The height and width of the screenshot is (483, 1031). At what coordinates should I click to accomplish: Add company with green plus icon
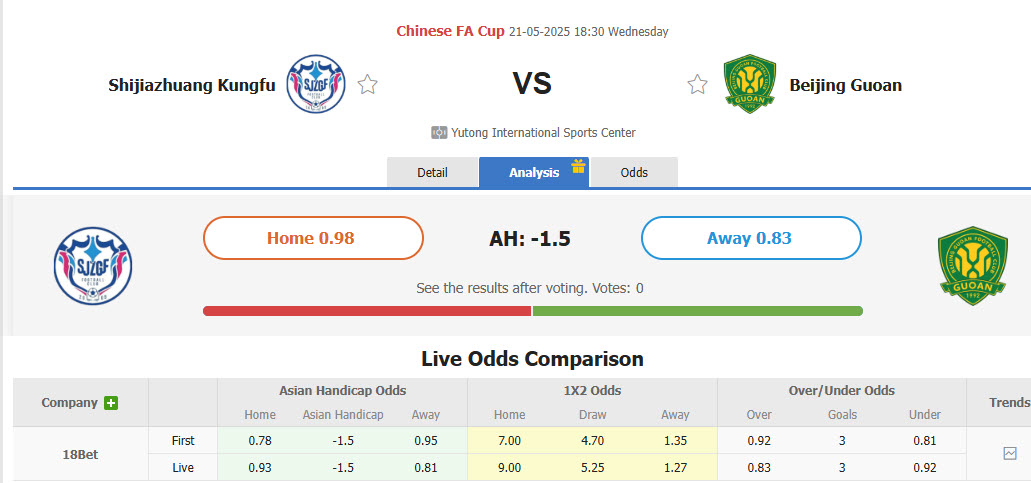coord(111,403)
